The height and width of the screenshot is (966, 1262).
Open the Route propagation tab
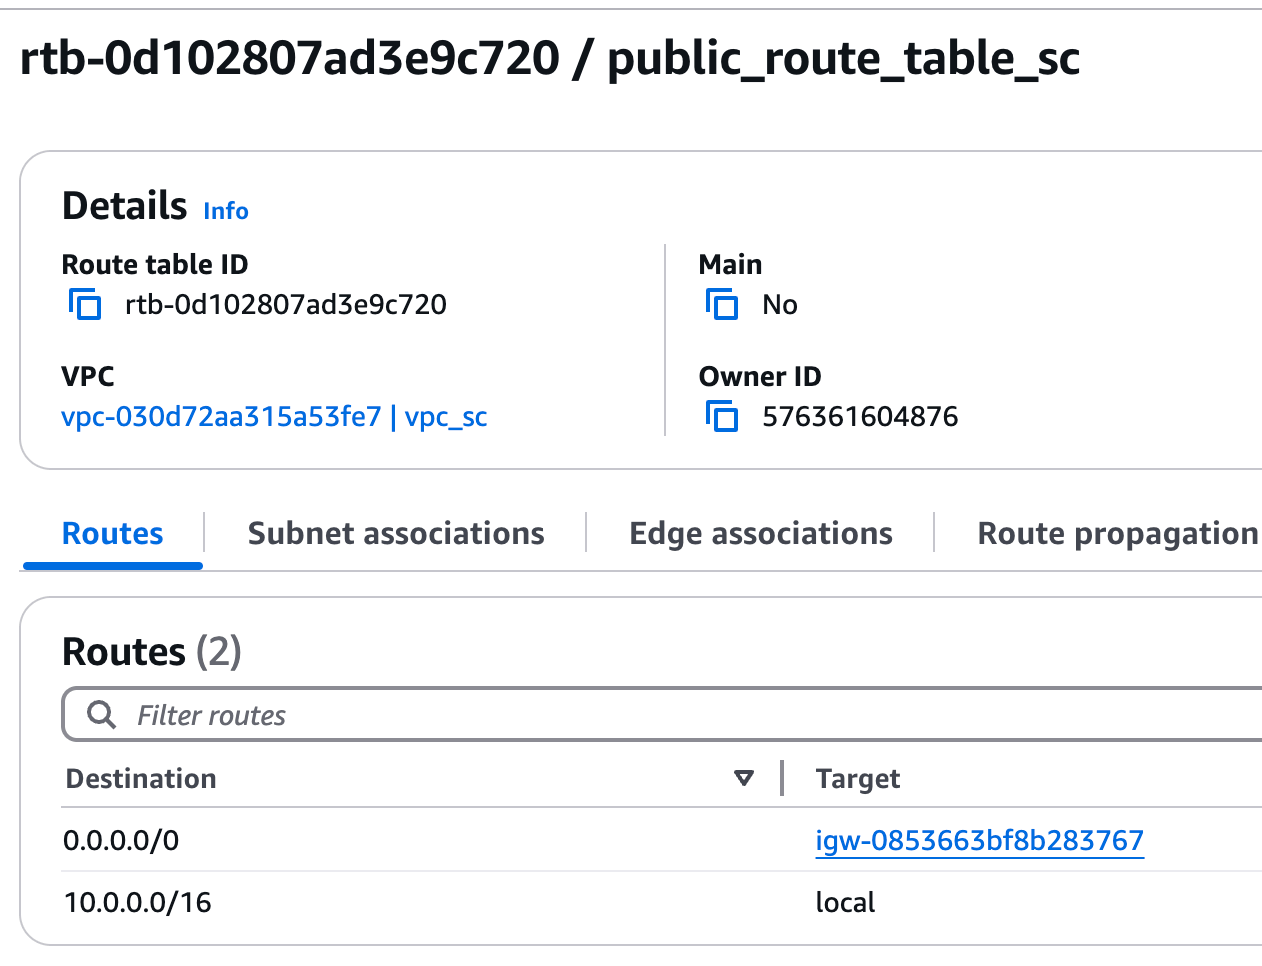coord(1118,534)
